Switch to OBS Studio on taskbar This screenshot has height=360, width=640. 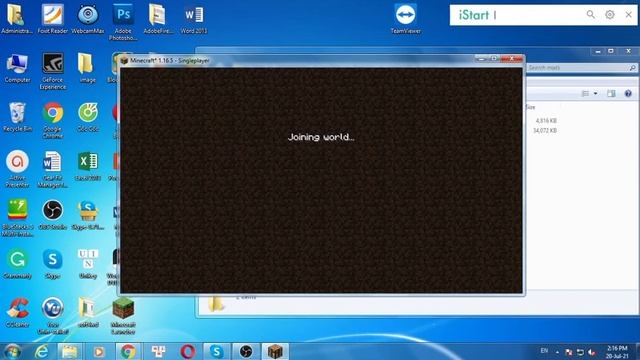(x=246, y=351)
